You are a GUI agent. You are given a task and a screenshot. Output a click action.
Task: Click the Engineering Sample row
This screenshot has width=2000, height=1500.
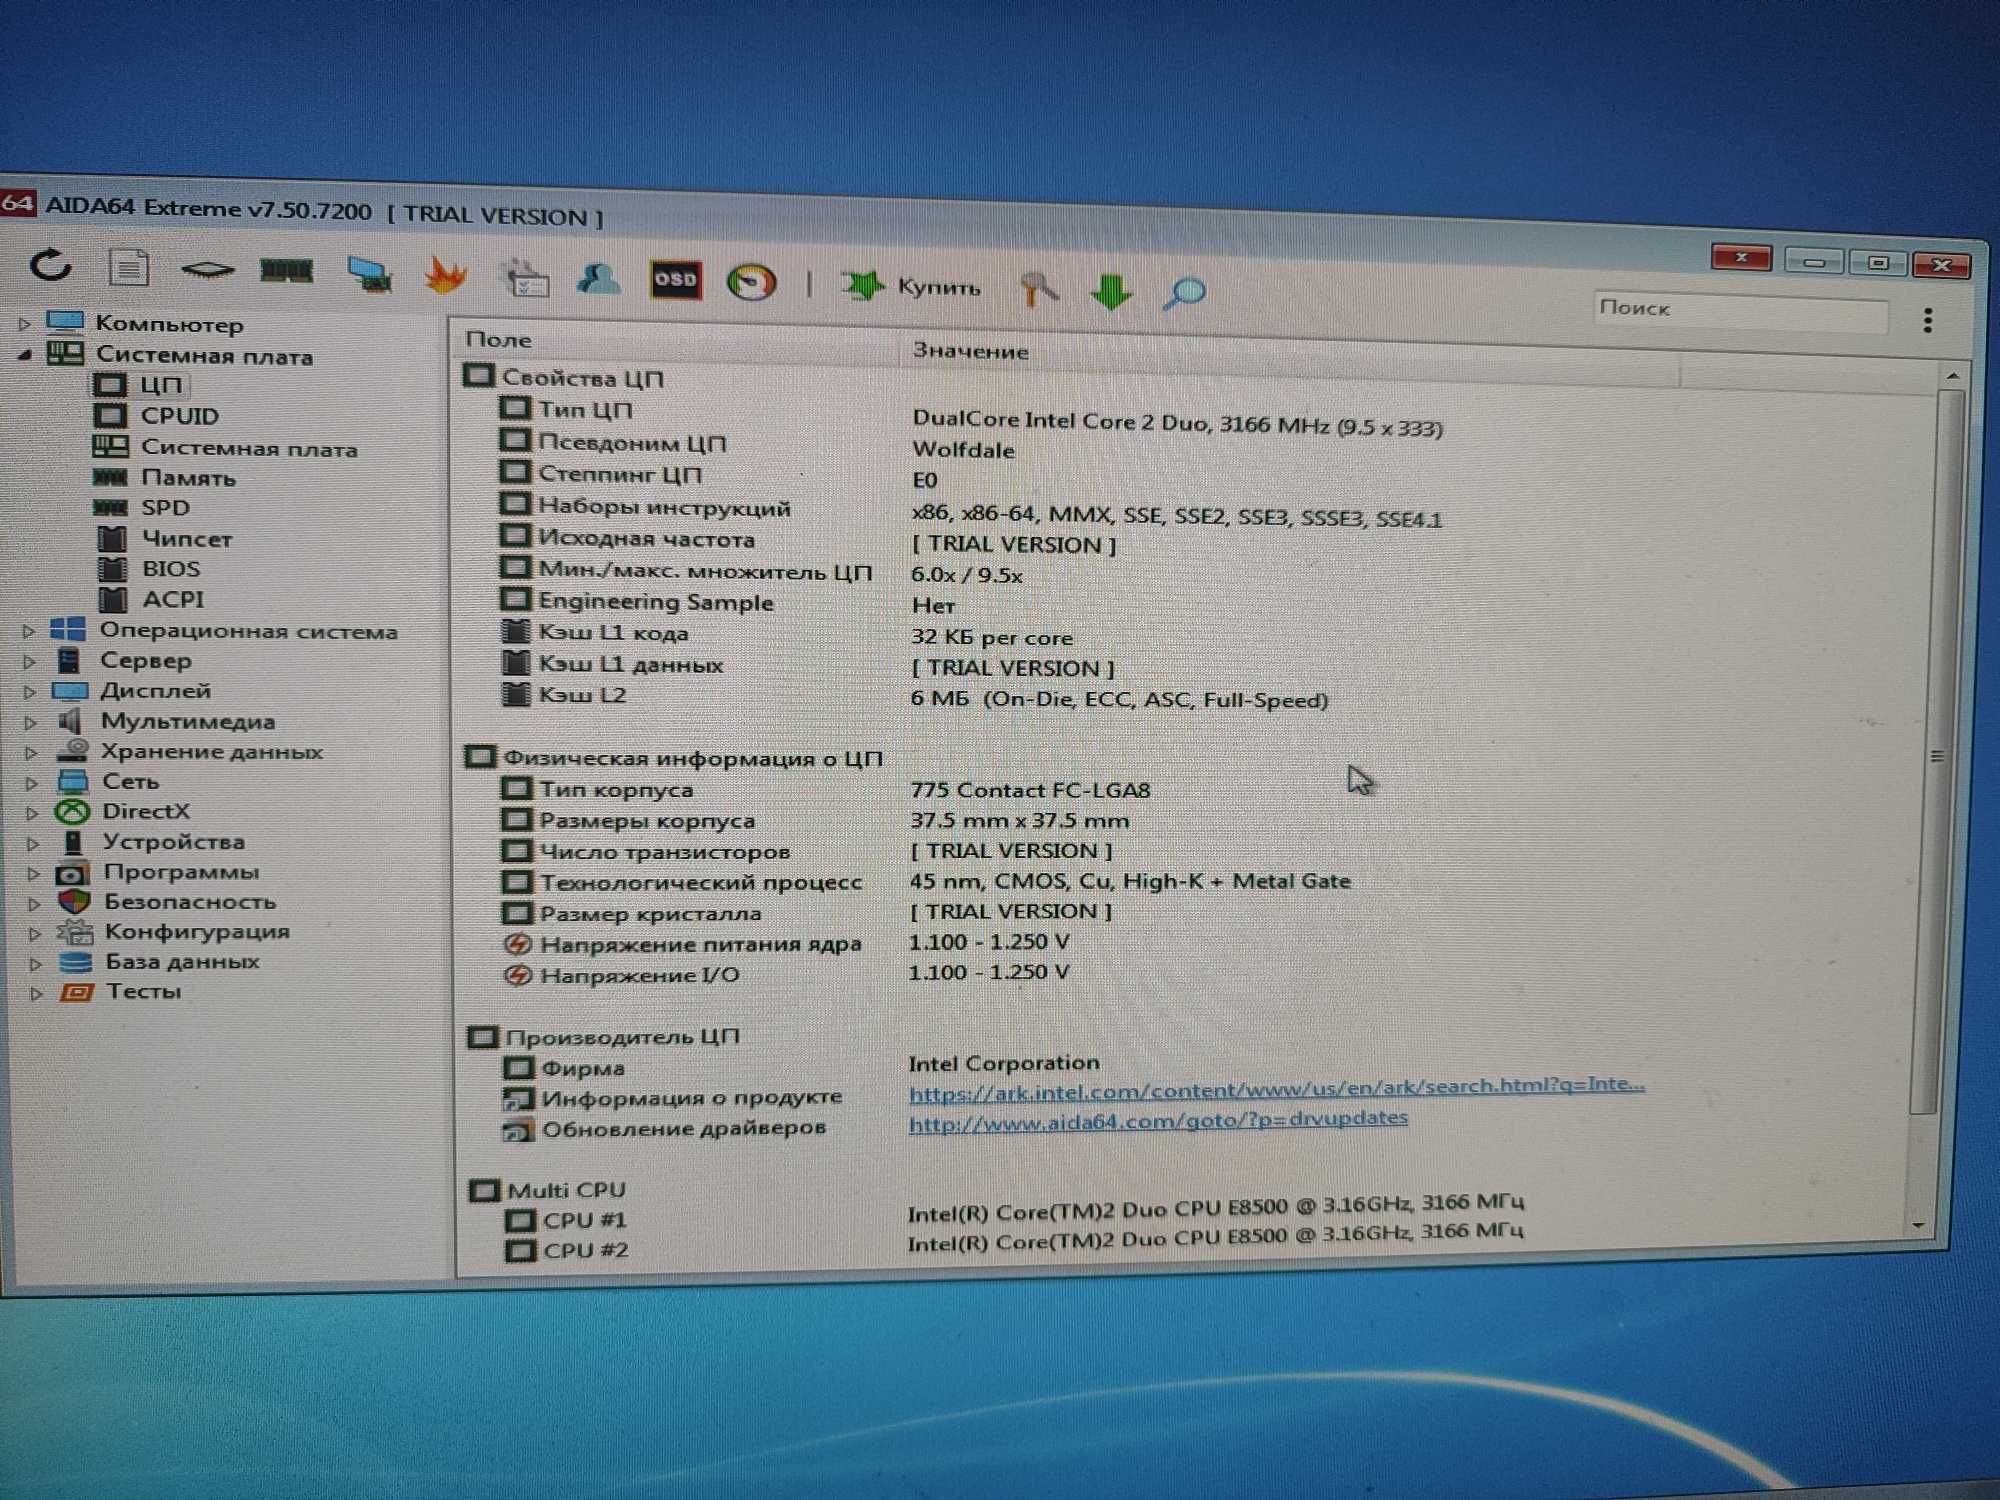point(727,603)
